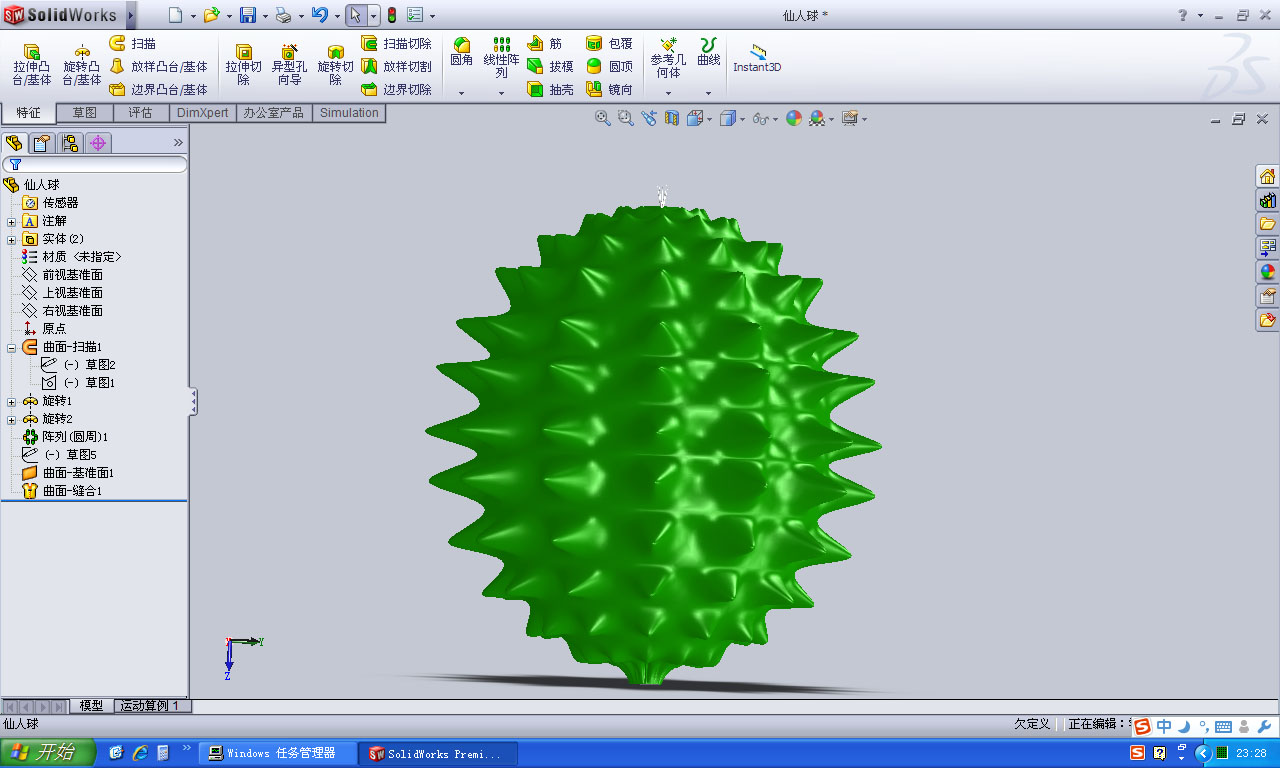The image size is (1280, 768).
Task: Select the 拉伸凸台/基体 extrude boss tool
Action: (31, 65)
